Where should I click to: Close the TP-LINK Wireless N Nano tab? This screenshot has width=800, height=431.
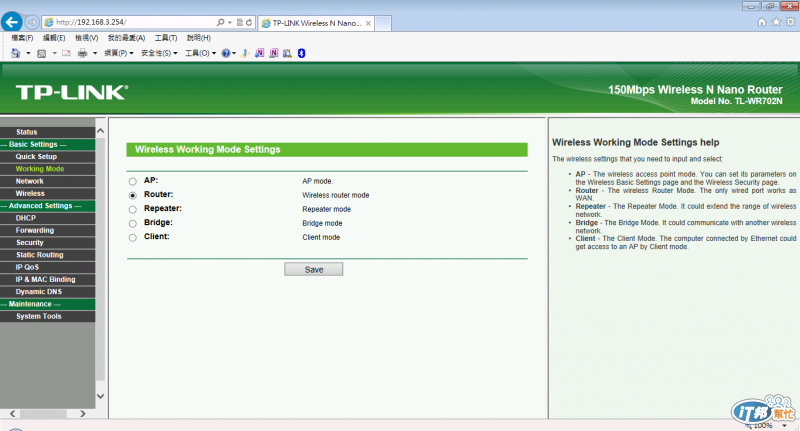point(368,23)
